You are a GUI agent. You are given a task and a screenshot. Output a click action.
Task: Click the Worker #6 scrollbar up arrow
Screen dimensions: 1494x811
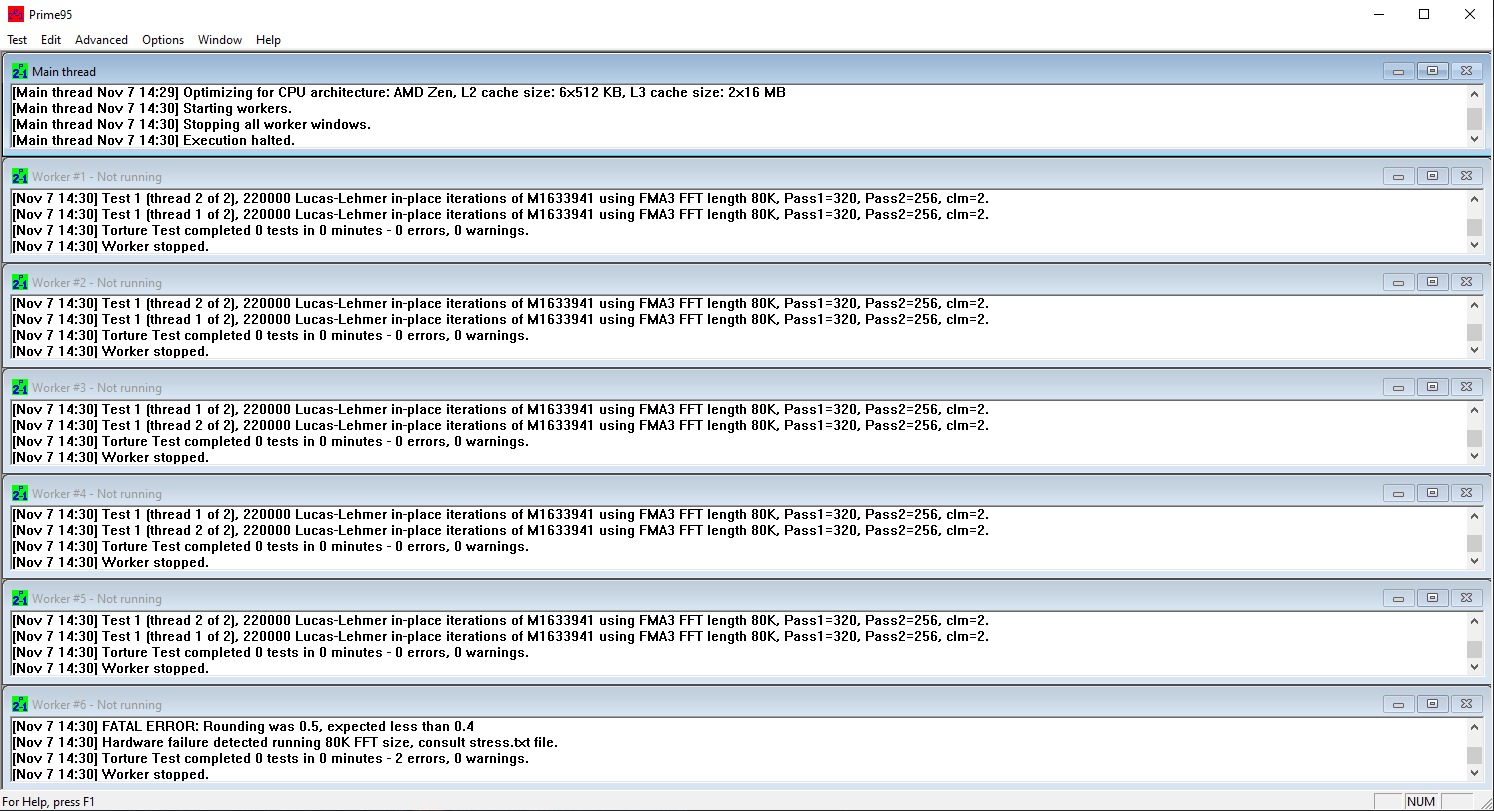1474,727
